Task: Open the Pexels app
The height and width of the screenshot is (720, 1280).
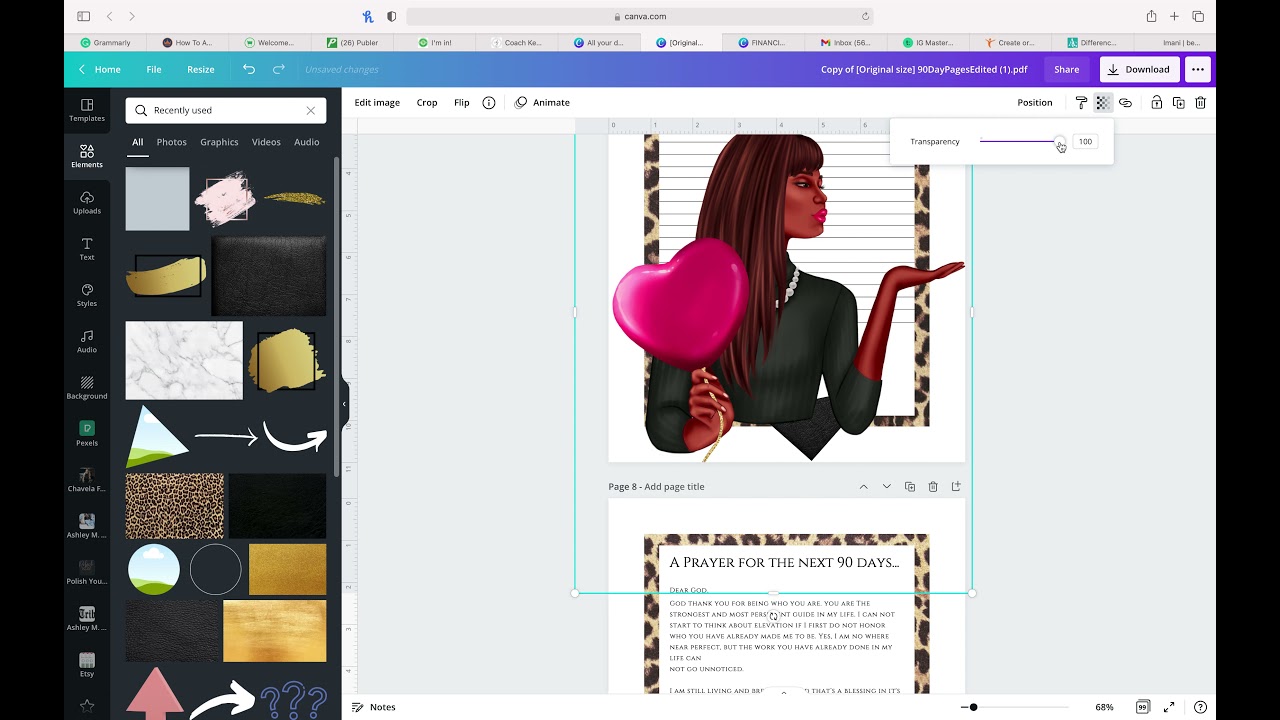Action: (87, 434)
